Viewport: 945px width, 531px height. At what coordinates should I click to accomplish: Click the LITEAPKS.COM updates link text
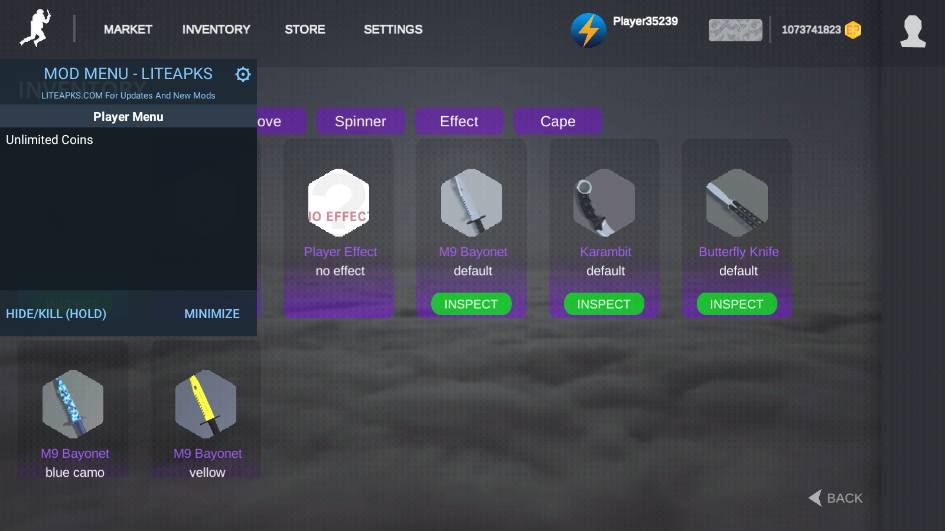click(128, 95)
